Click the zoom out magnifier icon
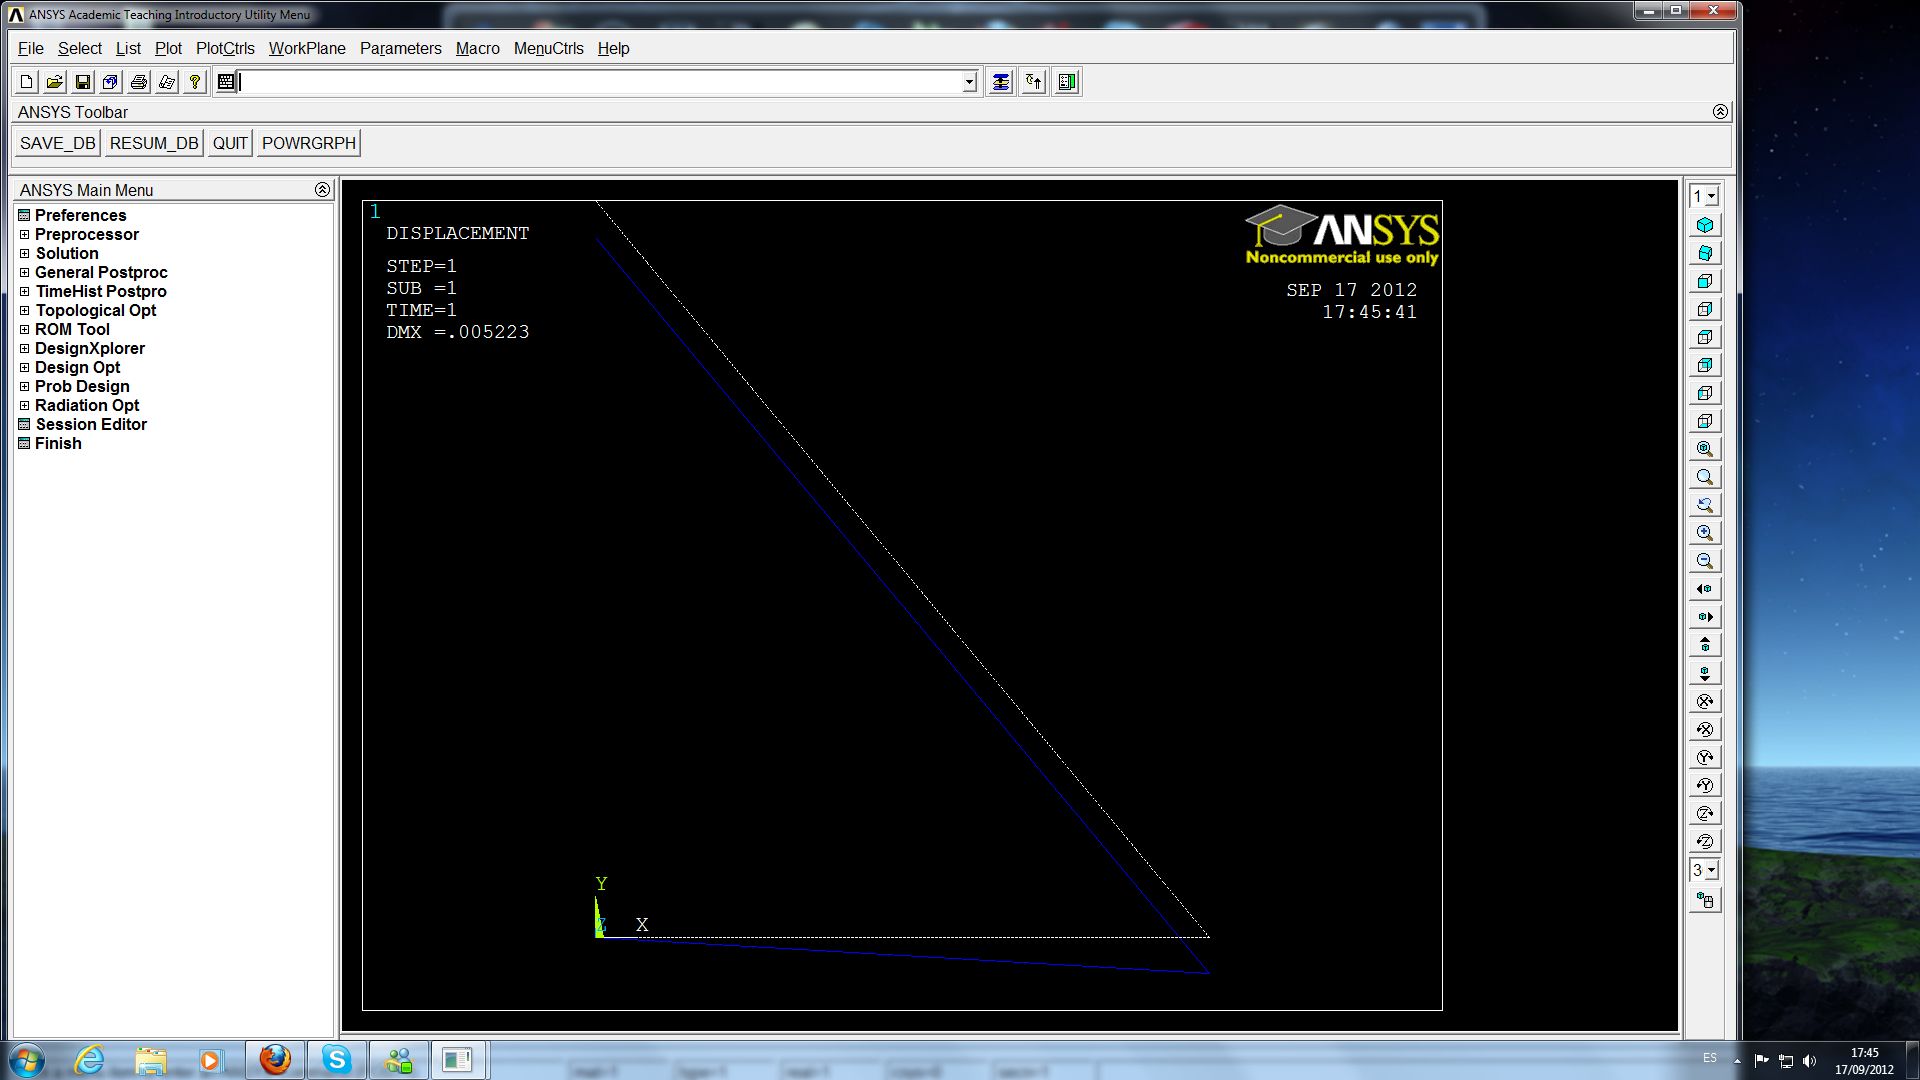The image size is (1920, 1080). (x=1705, y=561)
